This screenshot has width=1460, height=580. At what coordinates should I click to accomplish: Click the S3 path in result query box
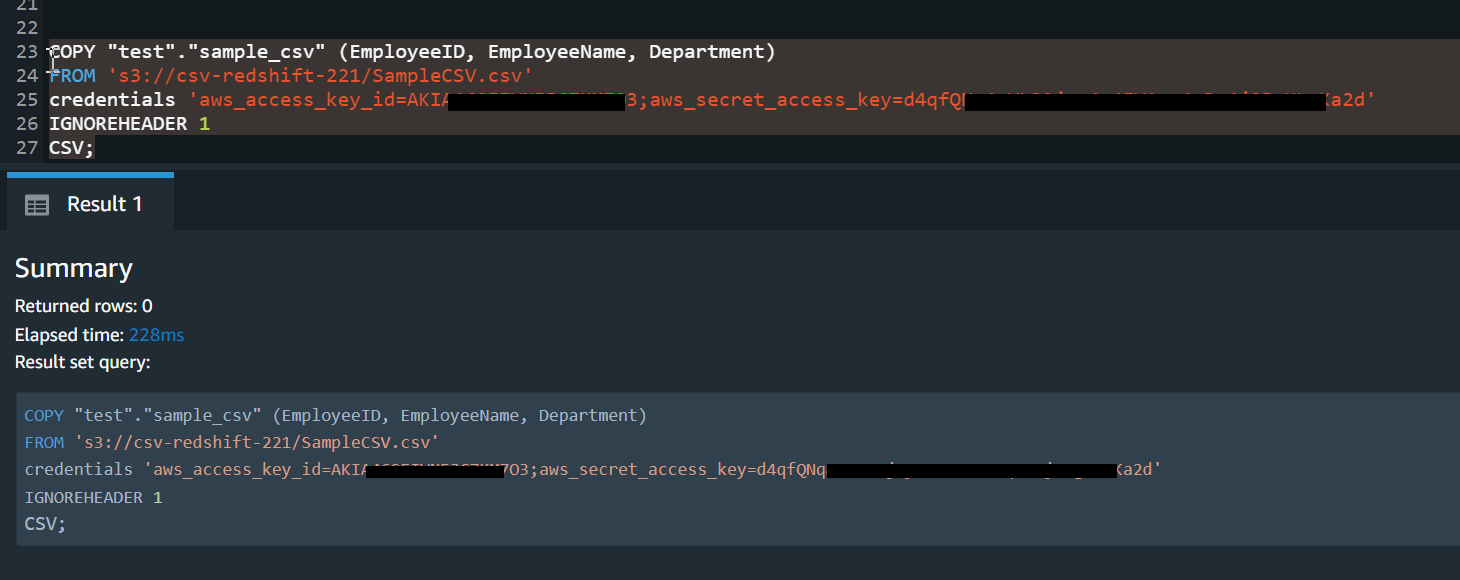point(255,442)
